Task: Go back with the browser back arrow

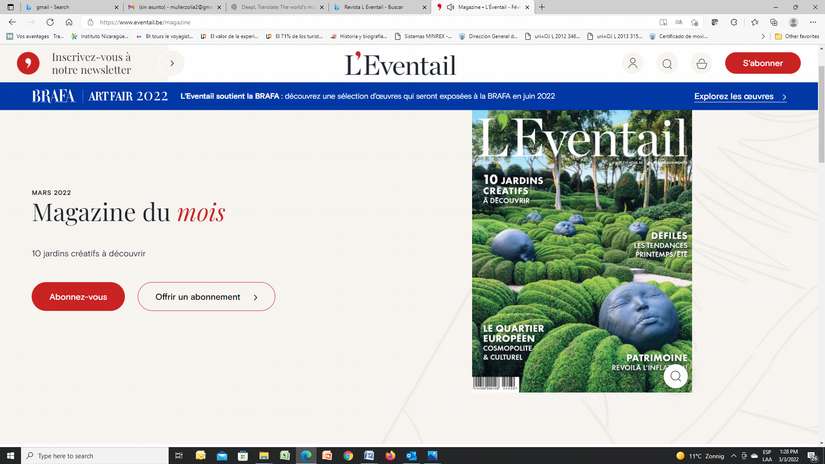Action: pyautogui.click(x=12, y=22)
